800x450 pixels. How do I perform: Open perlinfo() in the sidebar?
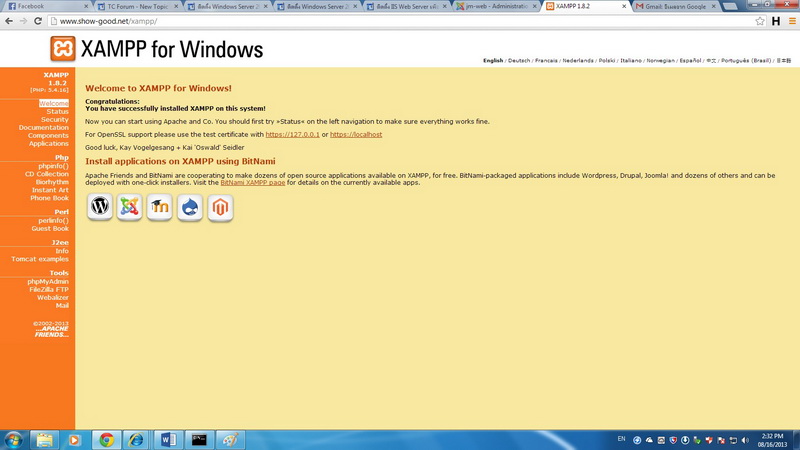click(53, 220)
